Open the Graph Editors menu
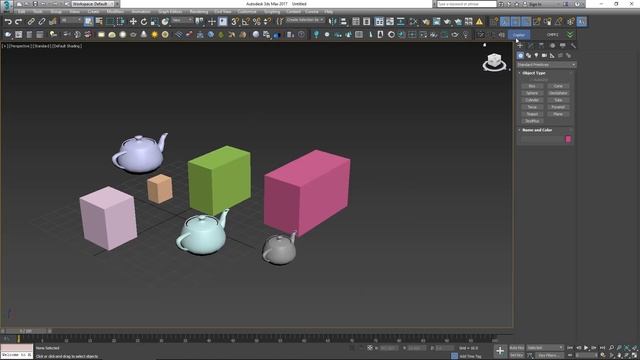 pyautogui.click(x=170, y=12)
